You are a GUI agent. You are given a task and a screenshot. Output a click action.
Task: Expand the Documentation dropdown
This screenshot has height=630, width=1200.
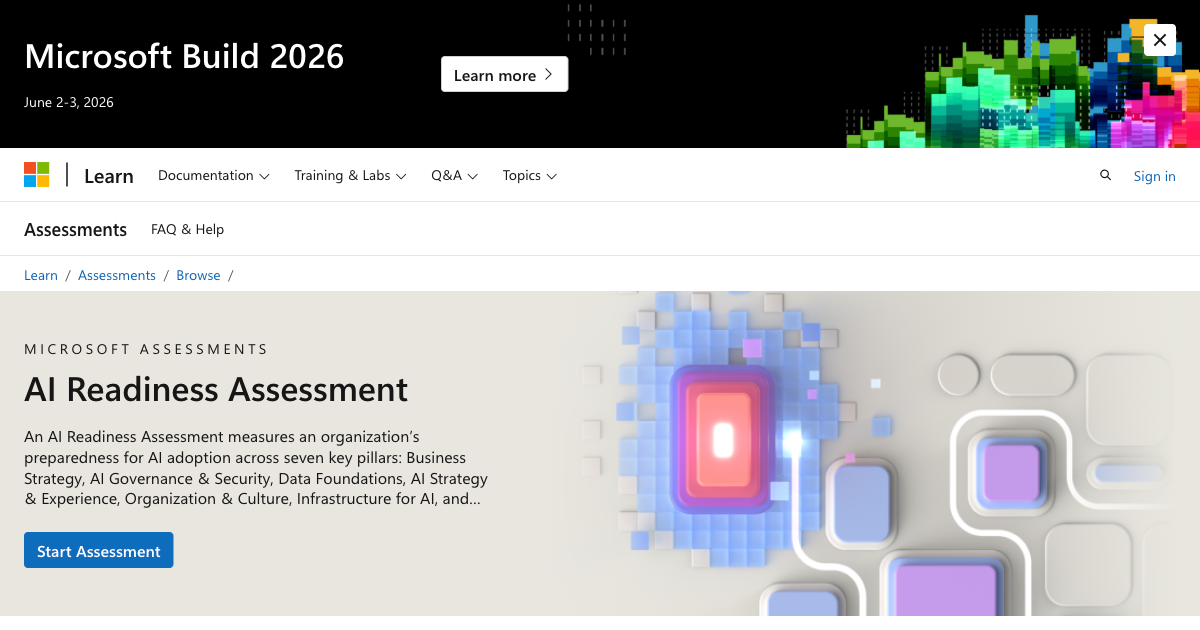point(214,176)
